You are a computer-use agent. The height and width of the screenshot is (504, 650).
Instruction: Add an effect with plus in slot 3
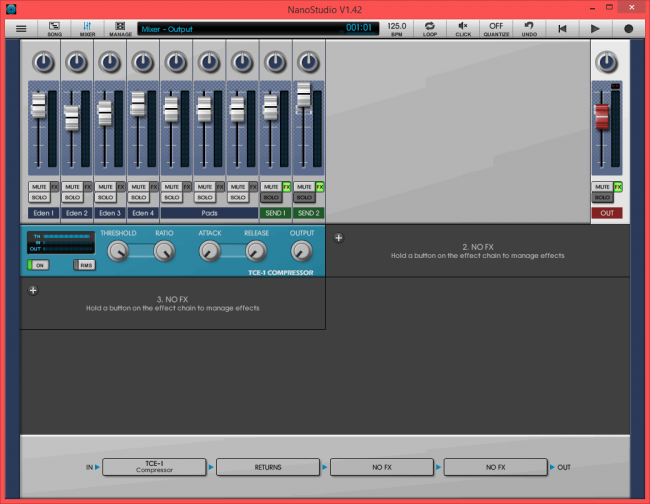click(33, 290)
